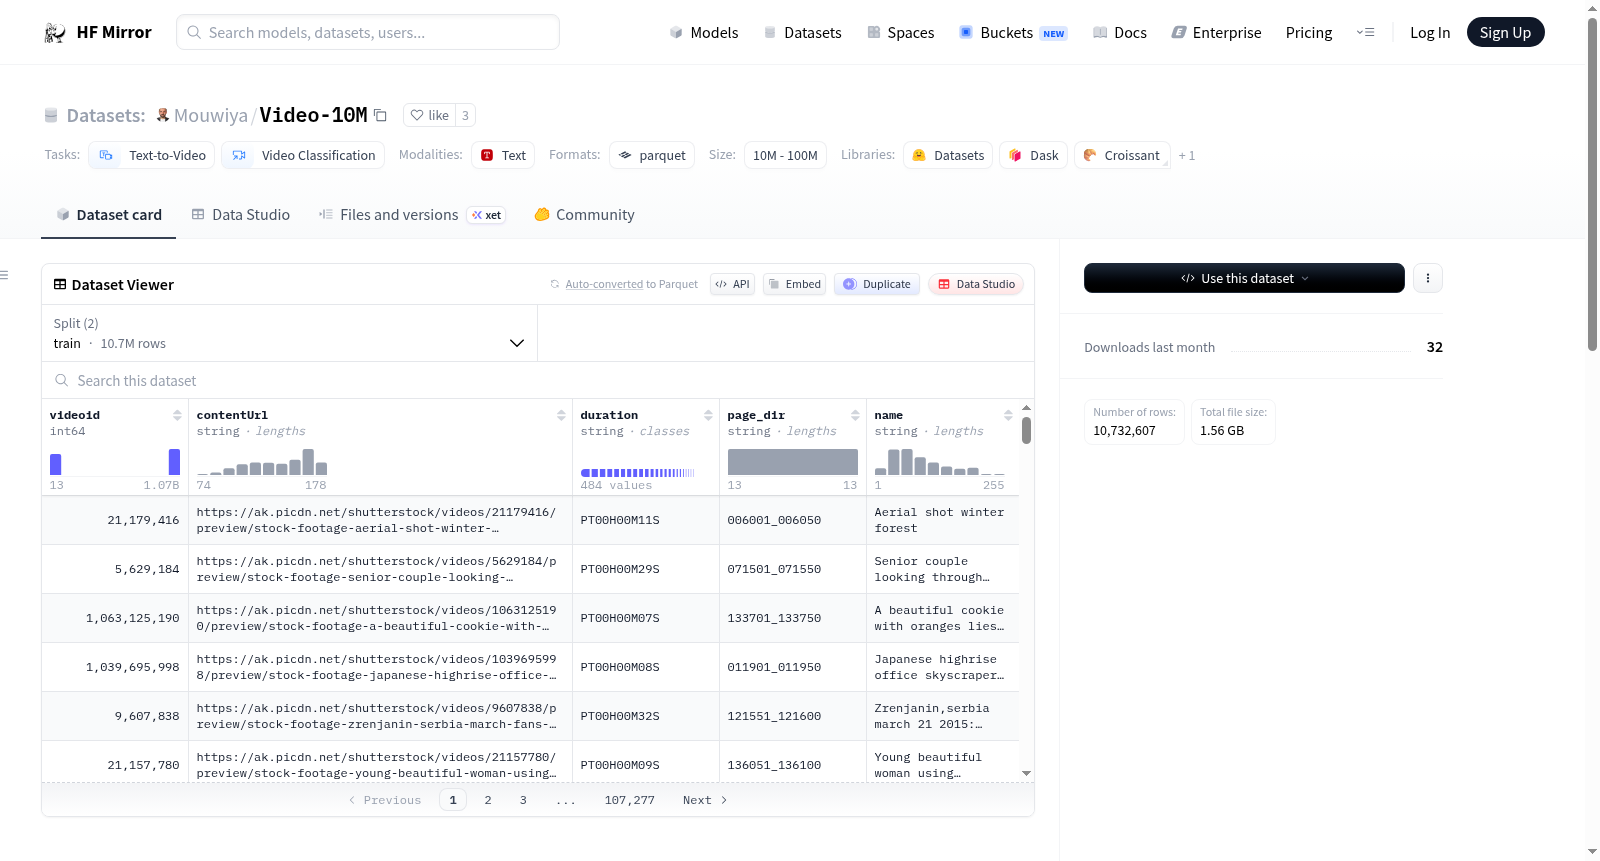Jump to last page 107,277

click(x=630, y=800)
